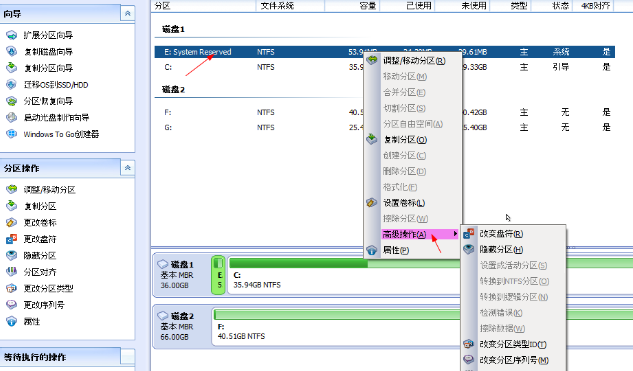633x371 pixels.
Task: Click the 磁盘1 group heading in the list
Action: tap(173, 29)
